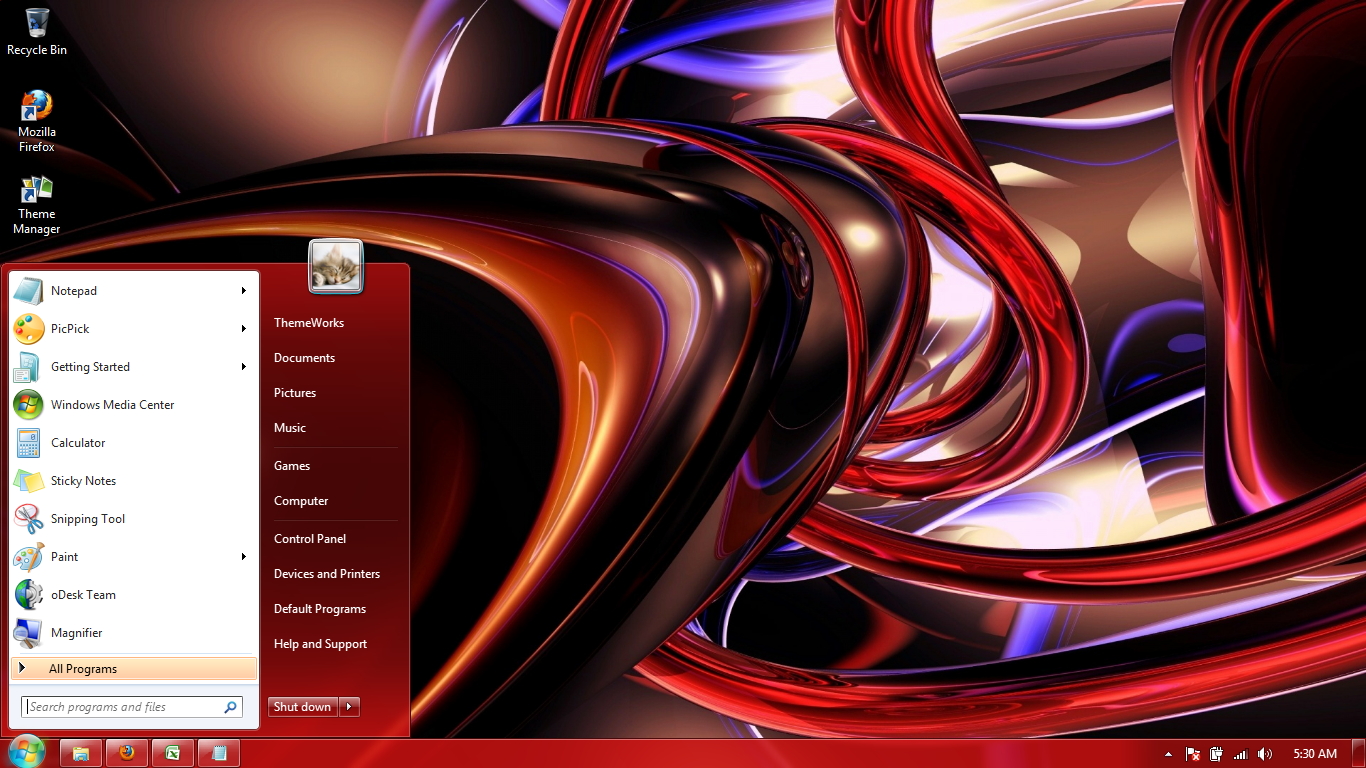Click the user account picture
The image size is (1366, 768).
tap(336, 266)
